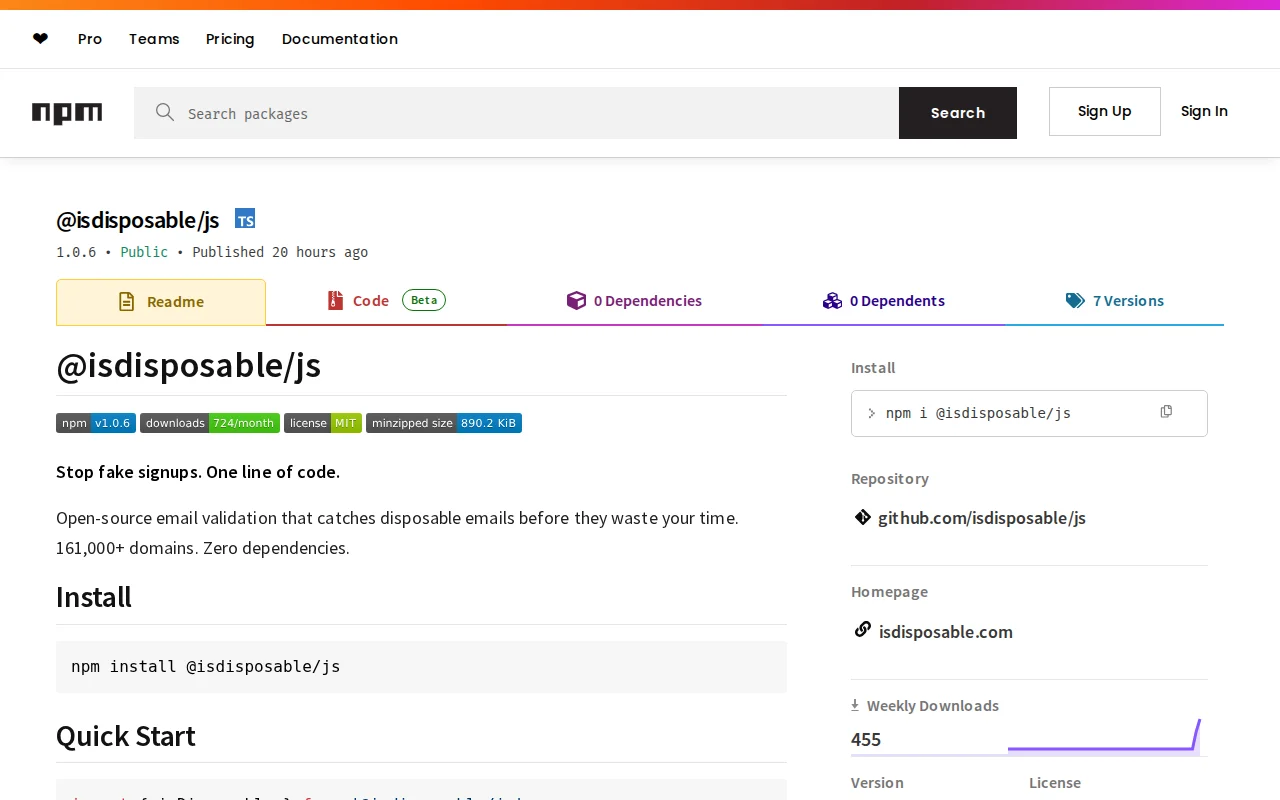Click the Versions tags icon

pos(1075,300)
